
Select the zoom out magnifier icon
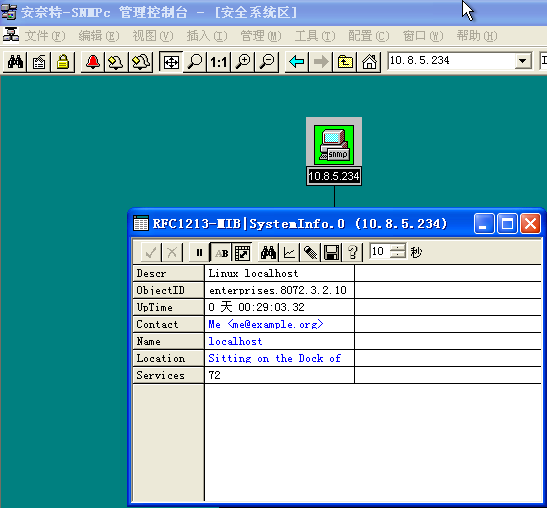tap(267, 62)
